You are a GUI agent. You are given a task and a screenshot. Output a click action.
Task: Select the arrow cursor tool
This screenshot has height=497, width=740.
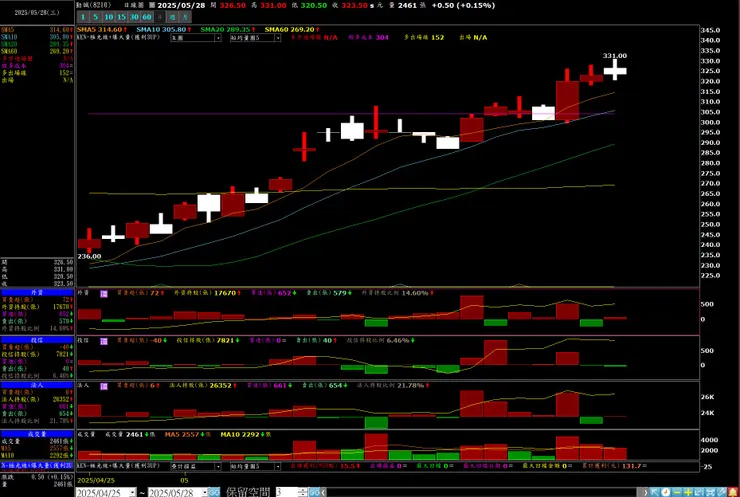point(655,492)
